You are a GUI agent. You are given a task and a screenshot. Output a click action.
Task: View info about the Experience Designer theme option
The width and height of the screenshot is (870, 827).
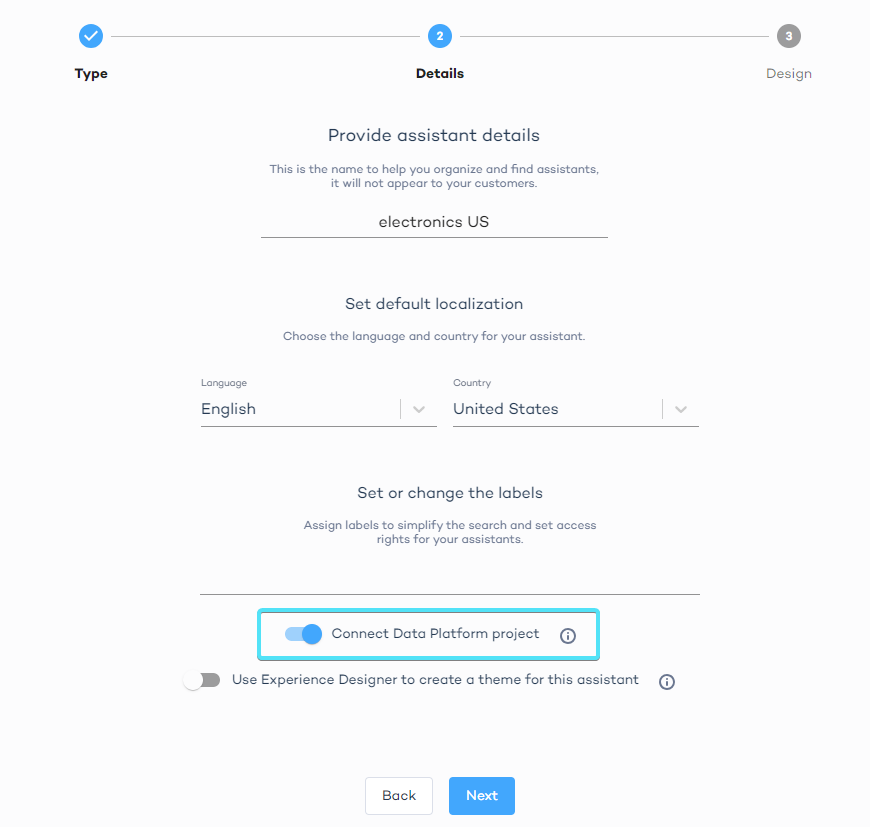[x=666, y=681]
